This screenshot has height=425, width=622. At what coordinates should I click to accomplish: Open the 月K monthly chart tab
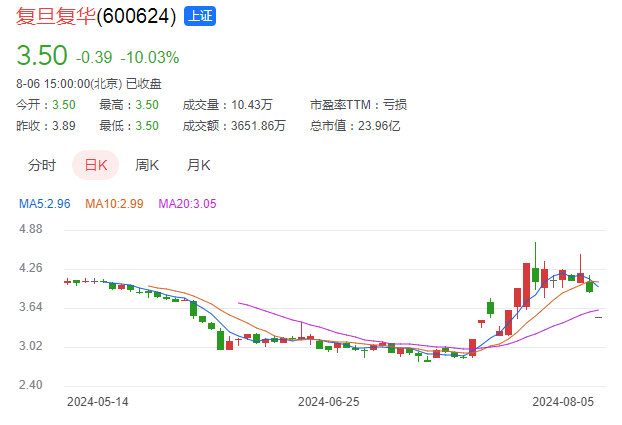point(198,165)
